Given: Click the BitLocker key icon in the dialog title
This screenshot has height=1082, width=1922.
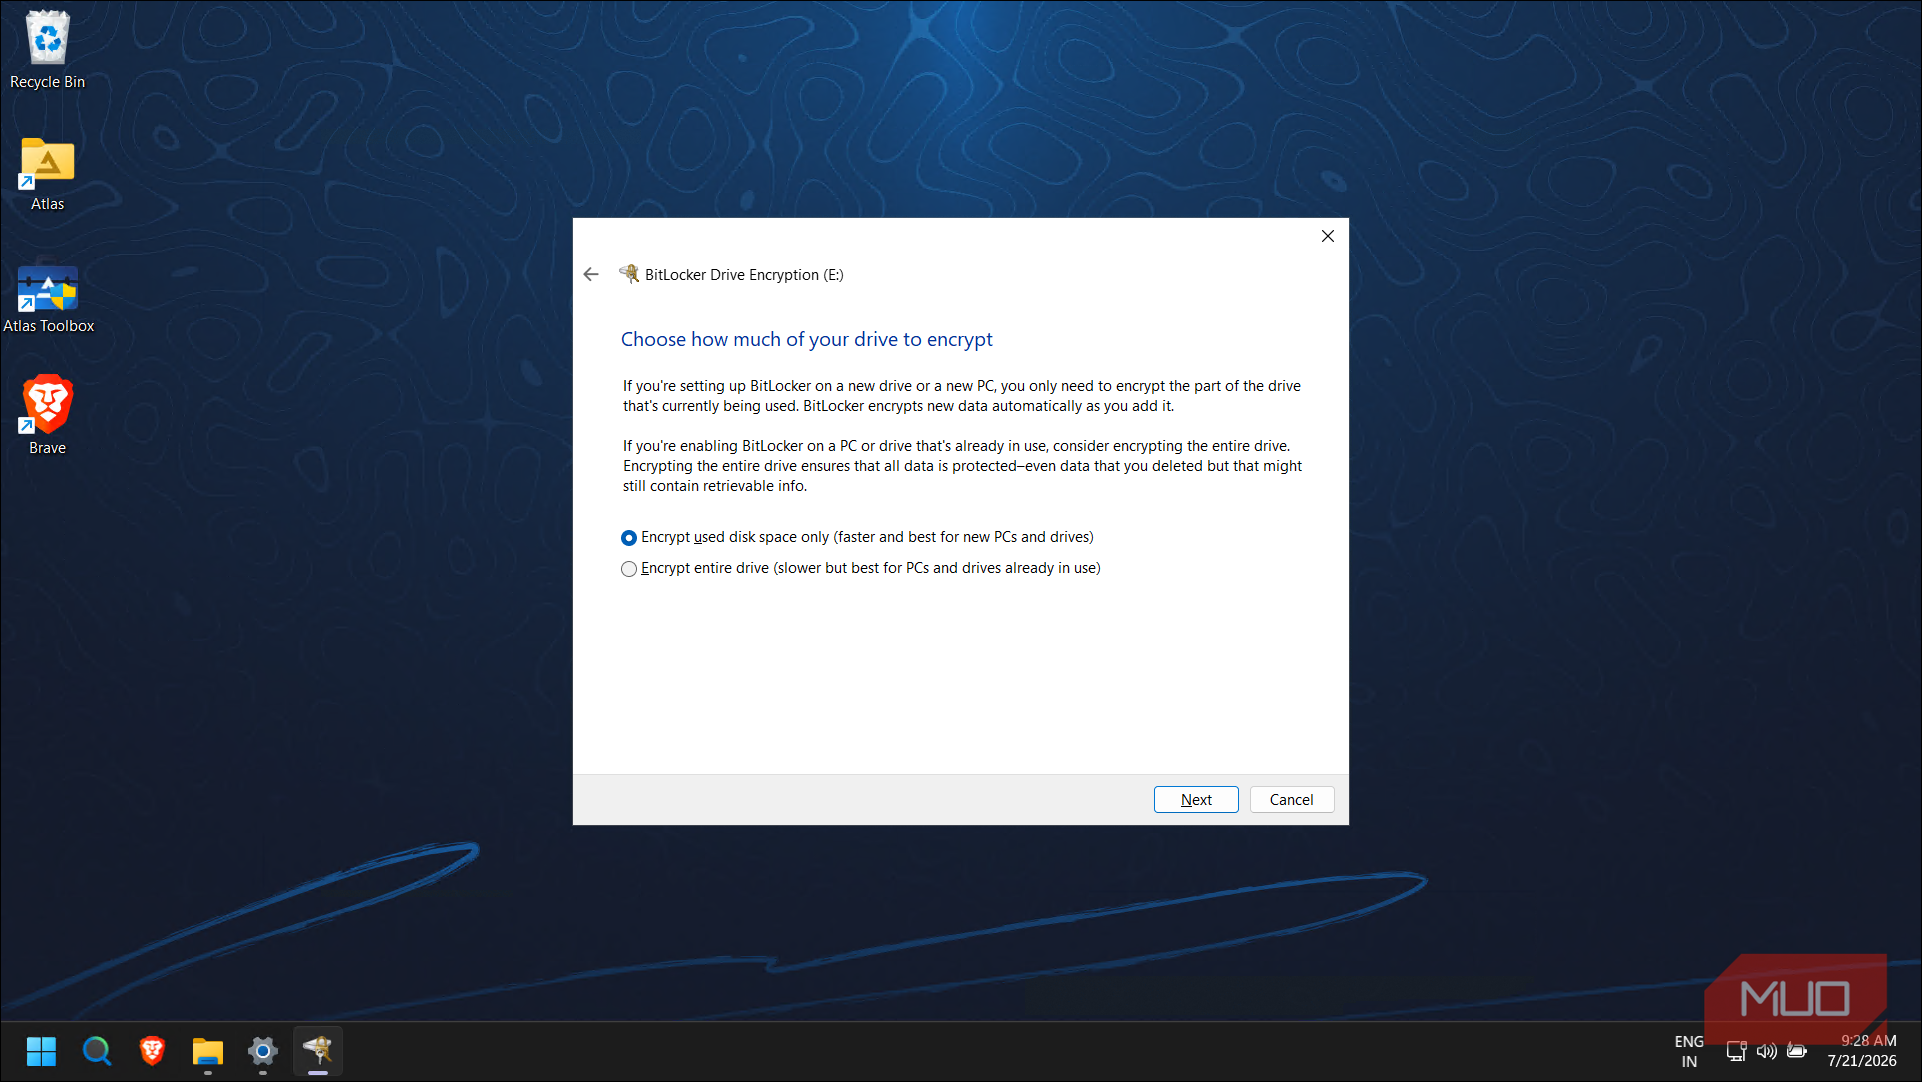Looking at the screenshot, I should pos(629,274).
